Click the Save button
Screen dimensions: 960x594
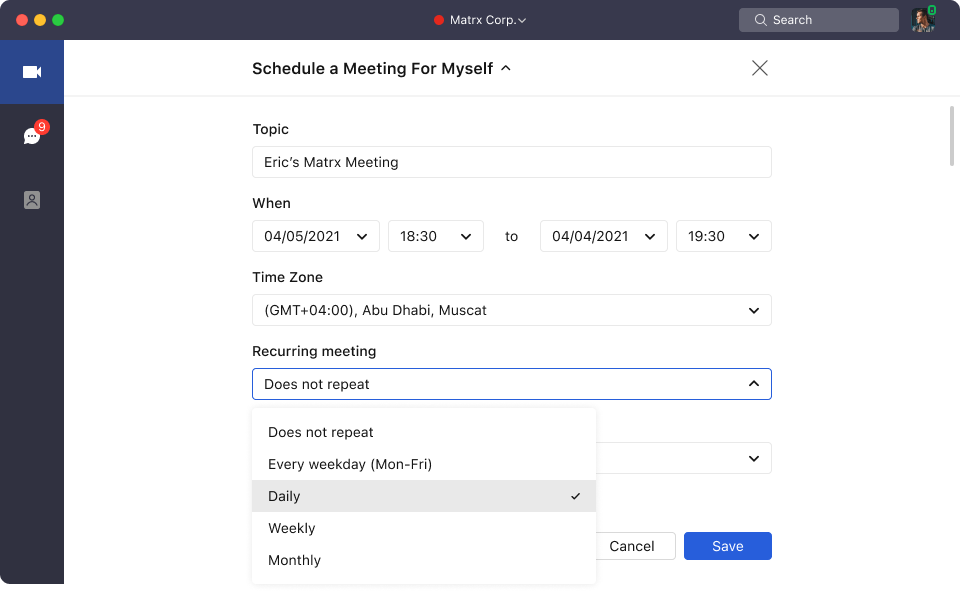click(x=727, y=546)
